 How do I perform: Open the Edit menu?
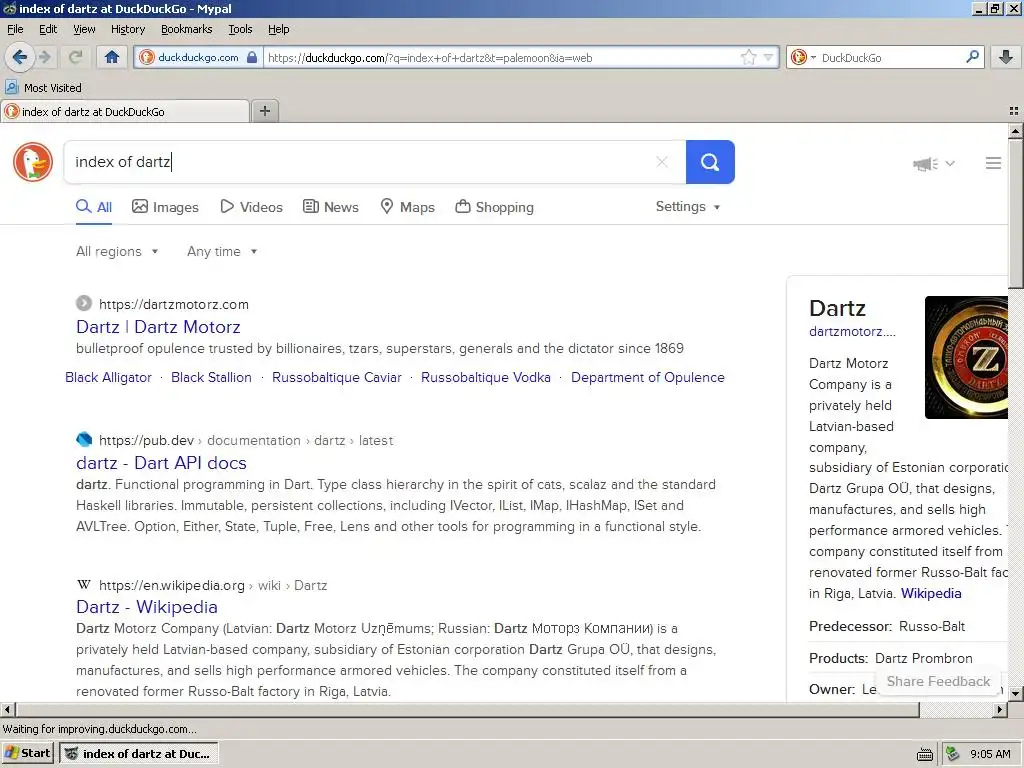point(48,29)
